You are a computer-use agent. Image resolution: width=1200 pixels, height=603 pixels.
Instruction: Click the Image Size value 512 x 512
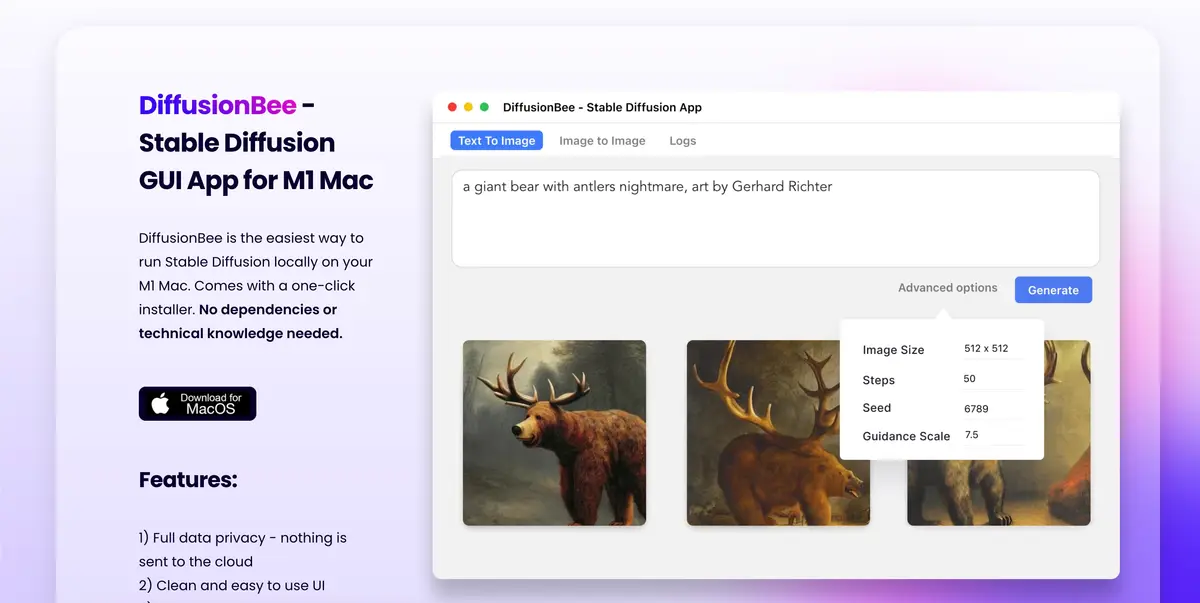click(x=992, y=349)
